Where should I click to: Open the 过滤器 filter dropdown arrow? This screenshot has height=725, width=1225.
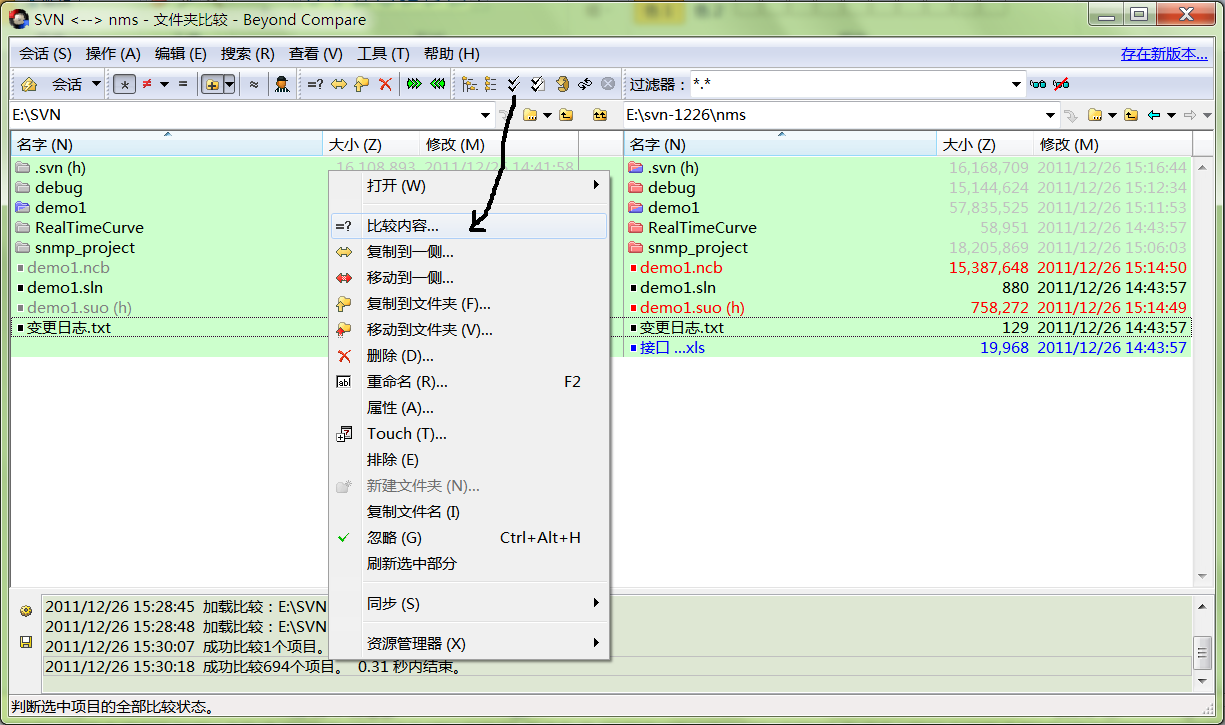click(1016, 85)
